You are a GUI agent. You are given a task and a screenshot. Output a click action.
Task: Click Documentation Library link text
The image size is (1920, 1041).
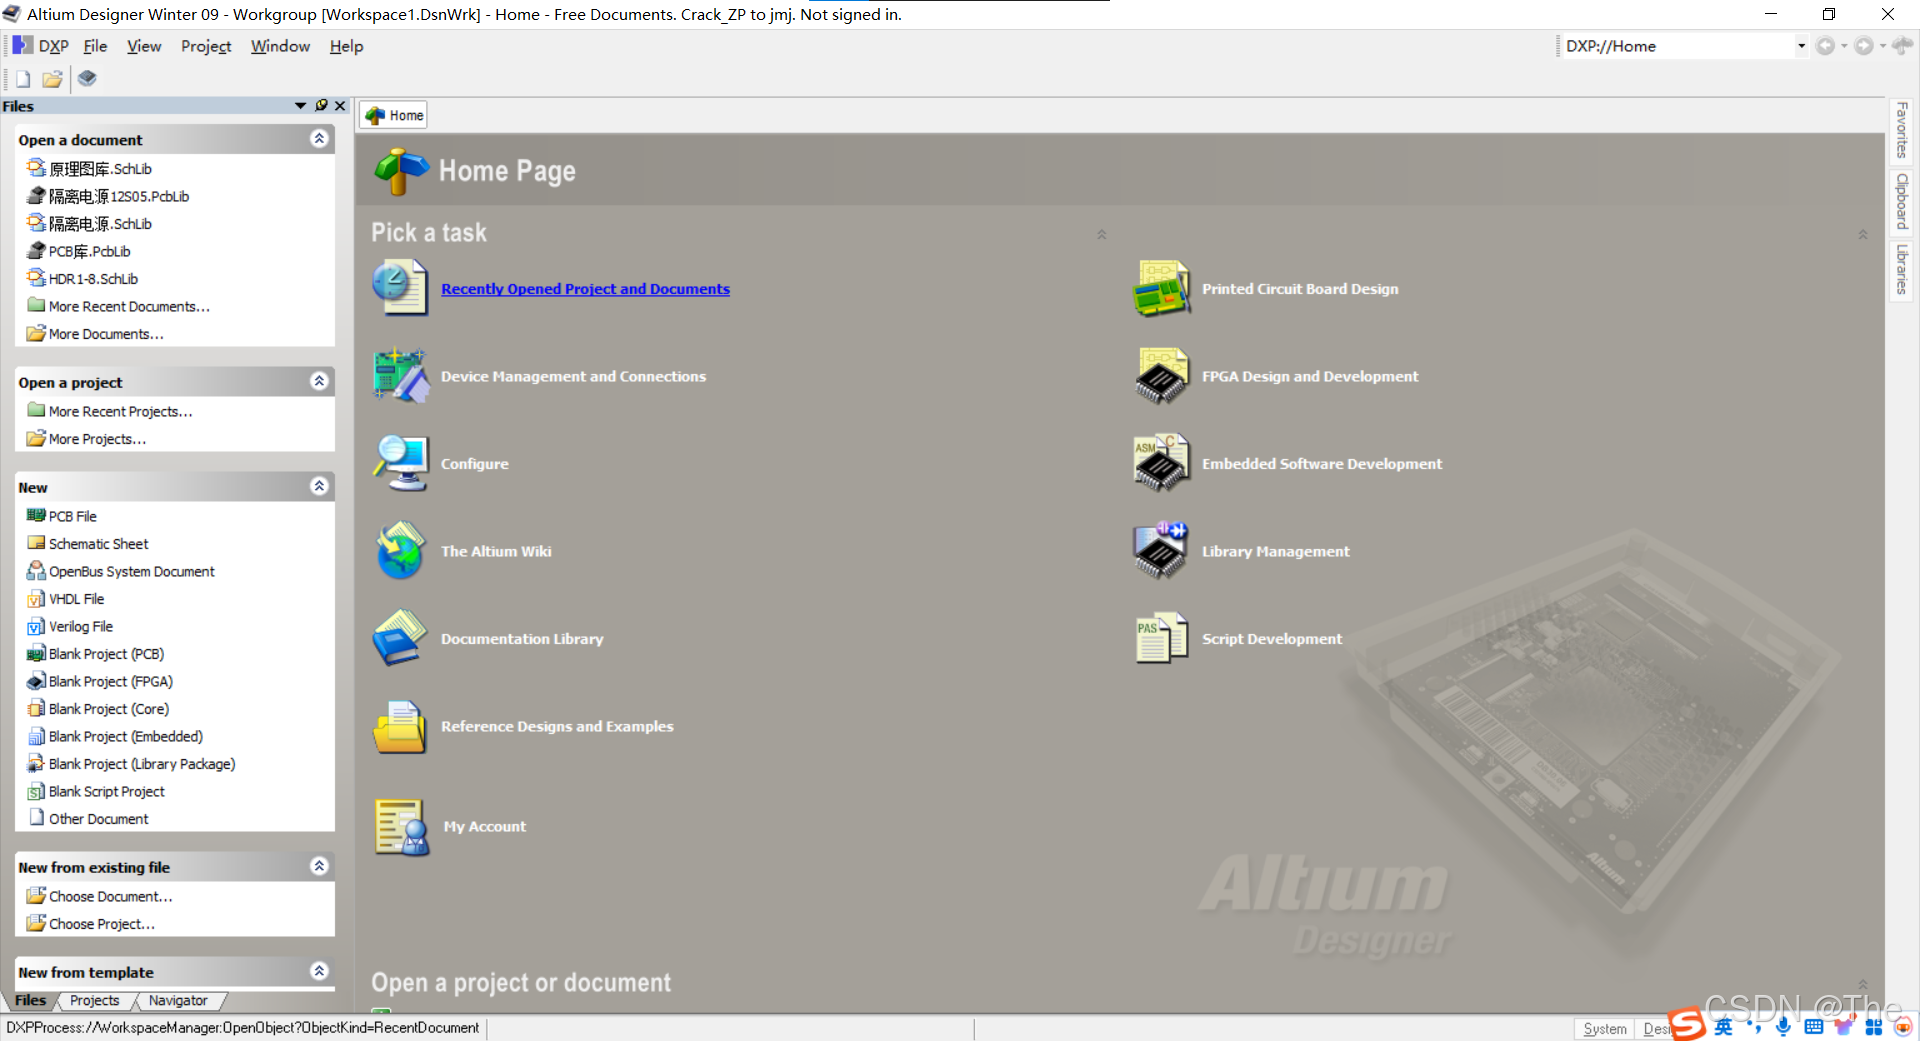pyautogui.click(x=522, y=638)
